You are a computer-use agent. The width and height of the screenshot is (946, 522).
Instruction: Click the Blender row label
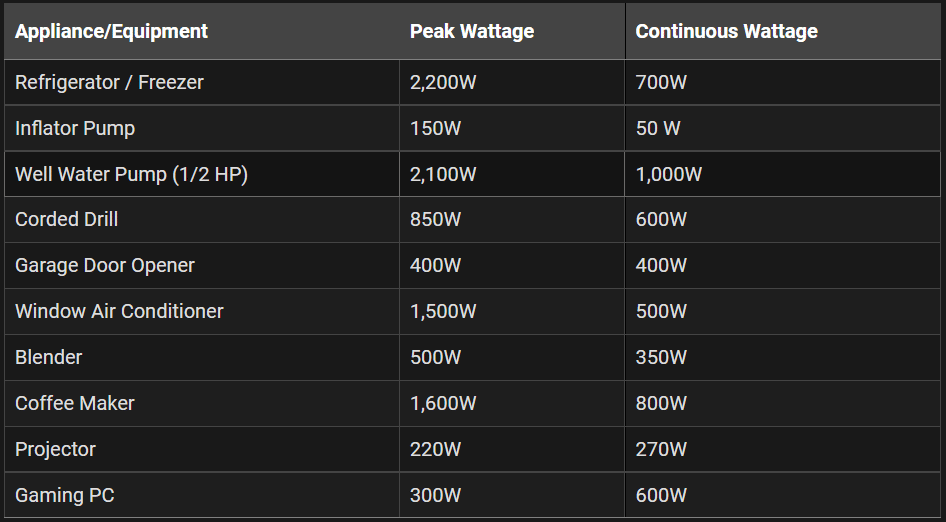pyautogui.click(x=48, y=357)
